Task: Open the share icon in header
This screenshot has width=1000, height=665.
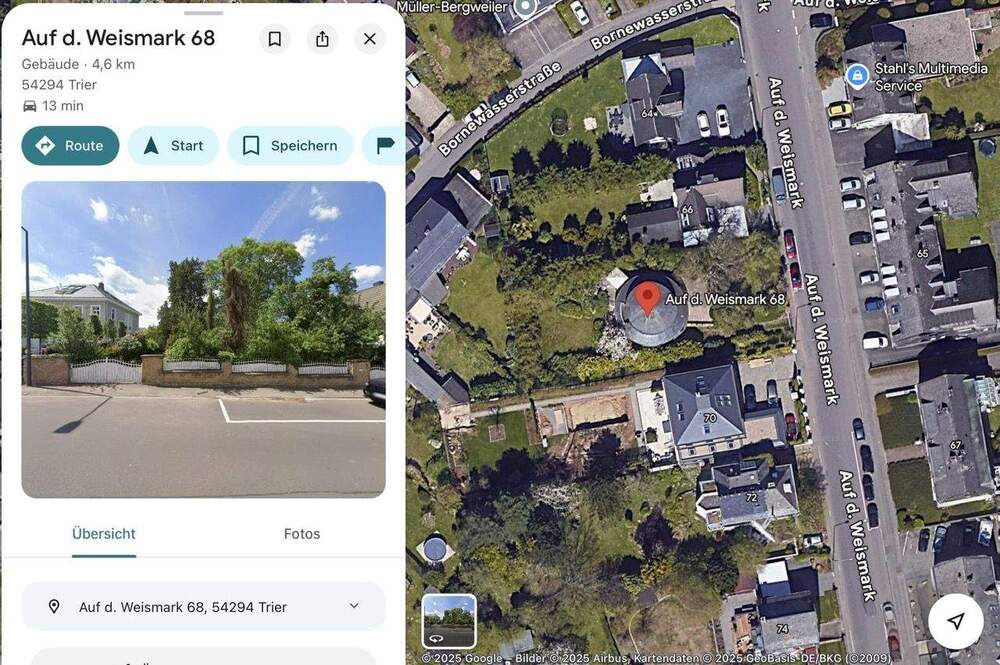Action: [323, 39]
